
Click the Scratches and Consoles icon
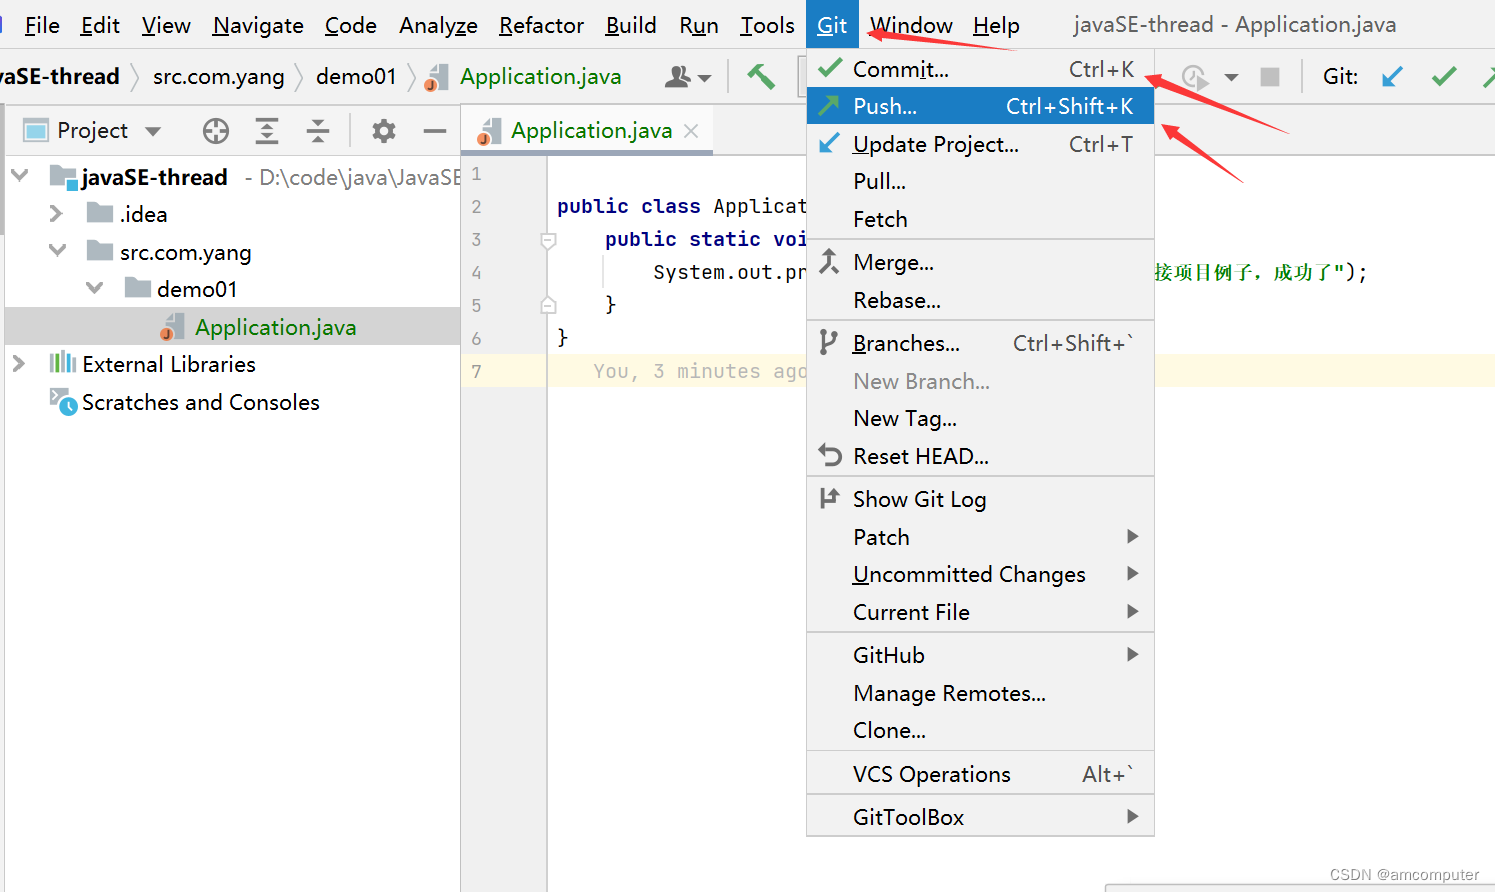click(63, 402)
